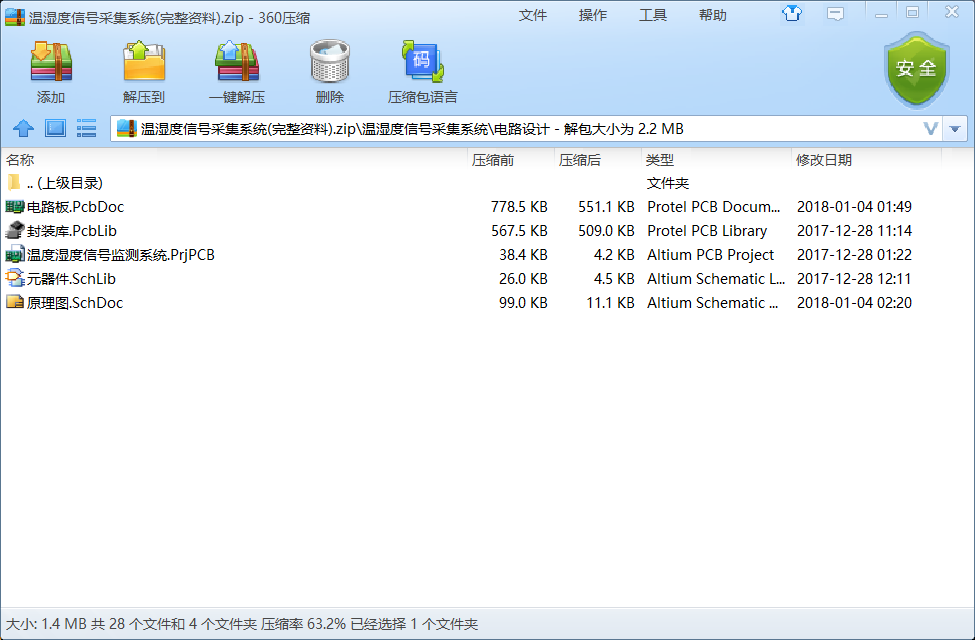The width and height of the screenshot is (975, 640).
Task: Switch to large icon view mode
Action: [x=55, y=129]
